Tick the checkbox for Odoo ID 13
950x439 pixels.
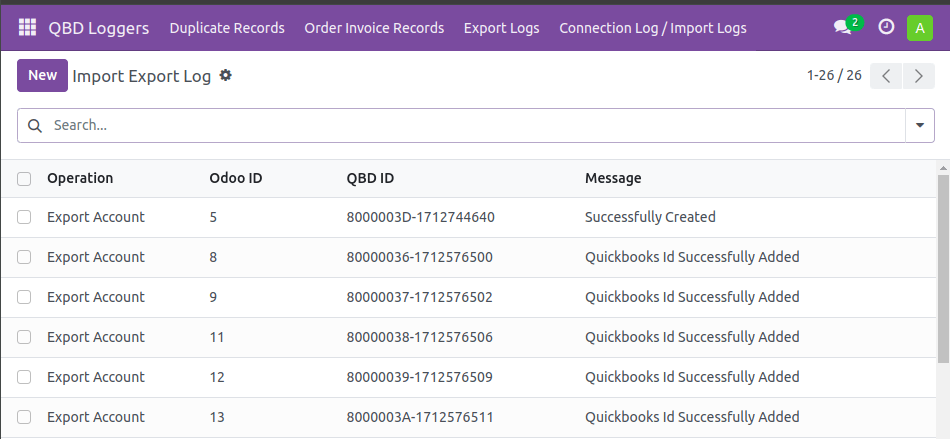(24, 417)
